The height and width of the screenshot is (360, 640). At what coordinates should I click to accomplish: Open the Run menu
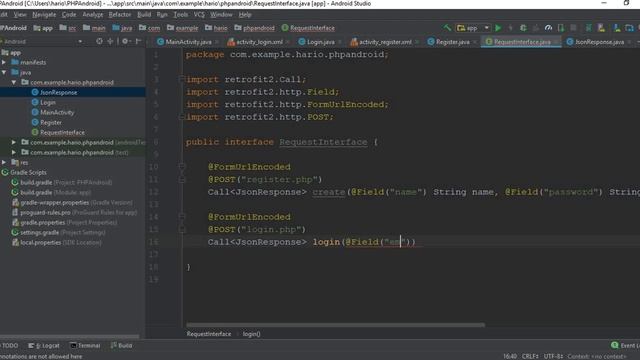[162, 15]
